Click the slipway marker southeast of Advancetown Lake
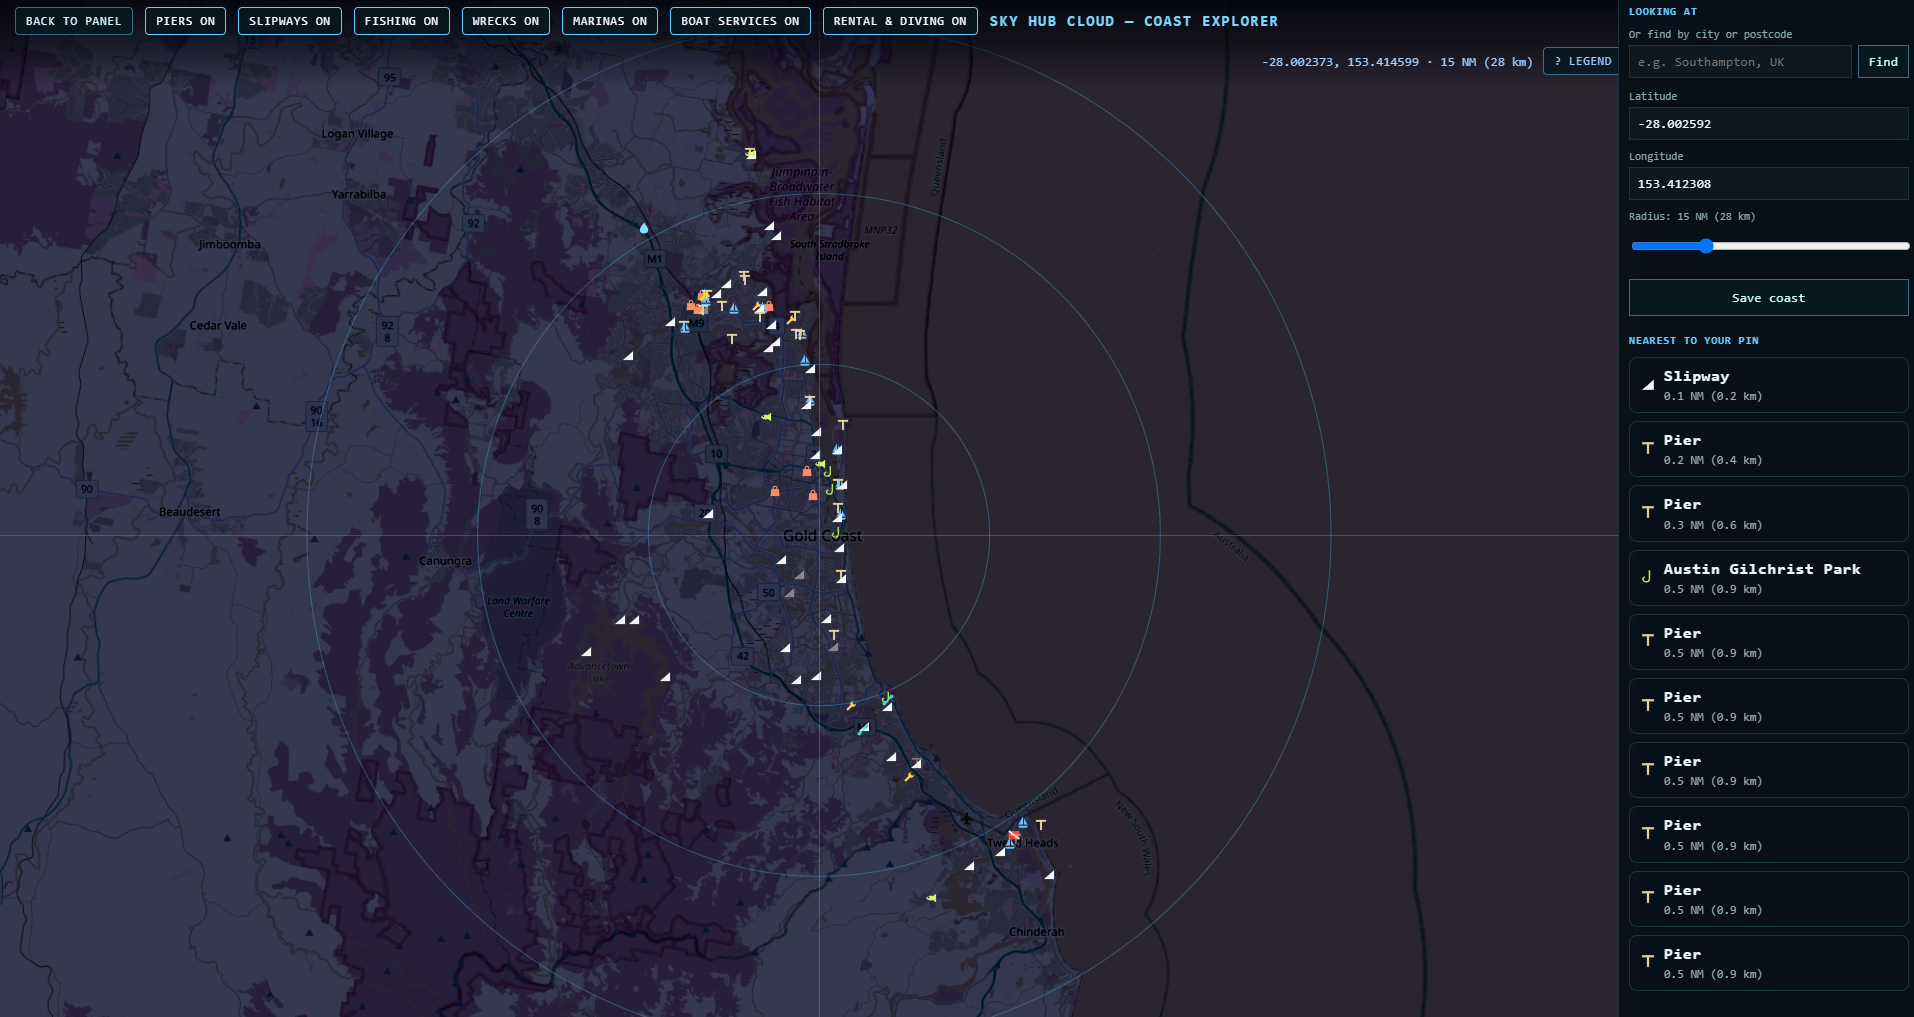 click(x=665, y=677)
